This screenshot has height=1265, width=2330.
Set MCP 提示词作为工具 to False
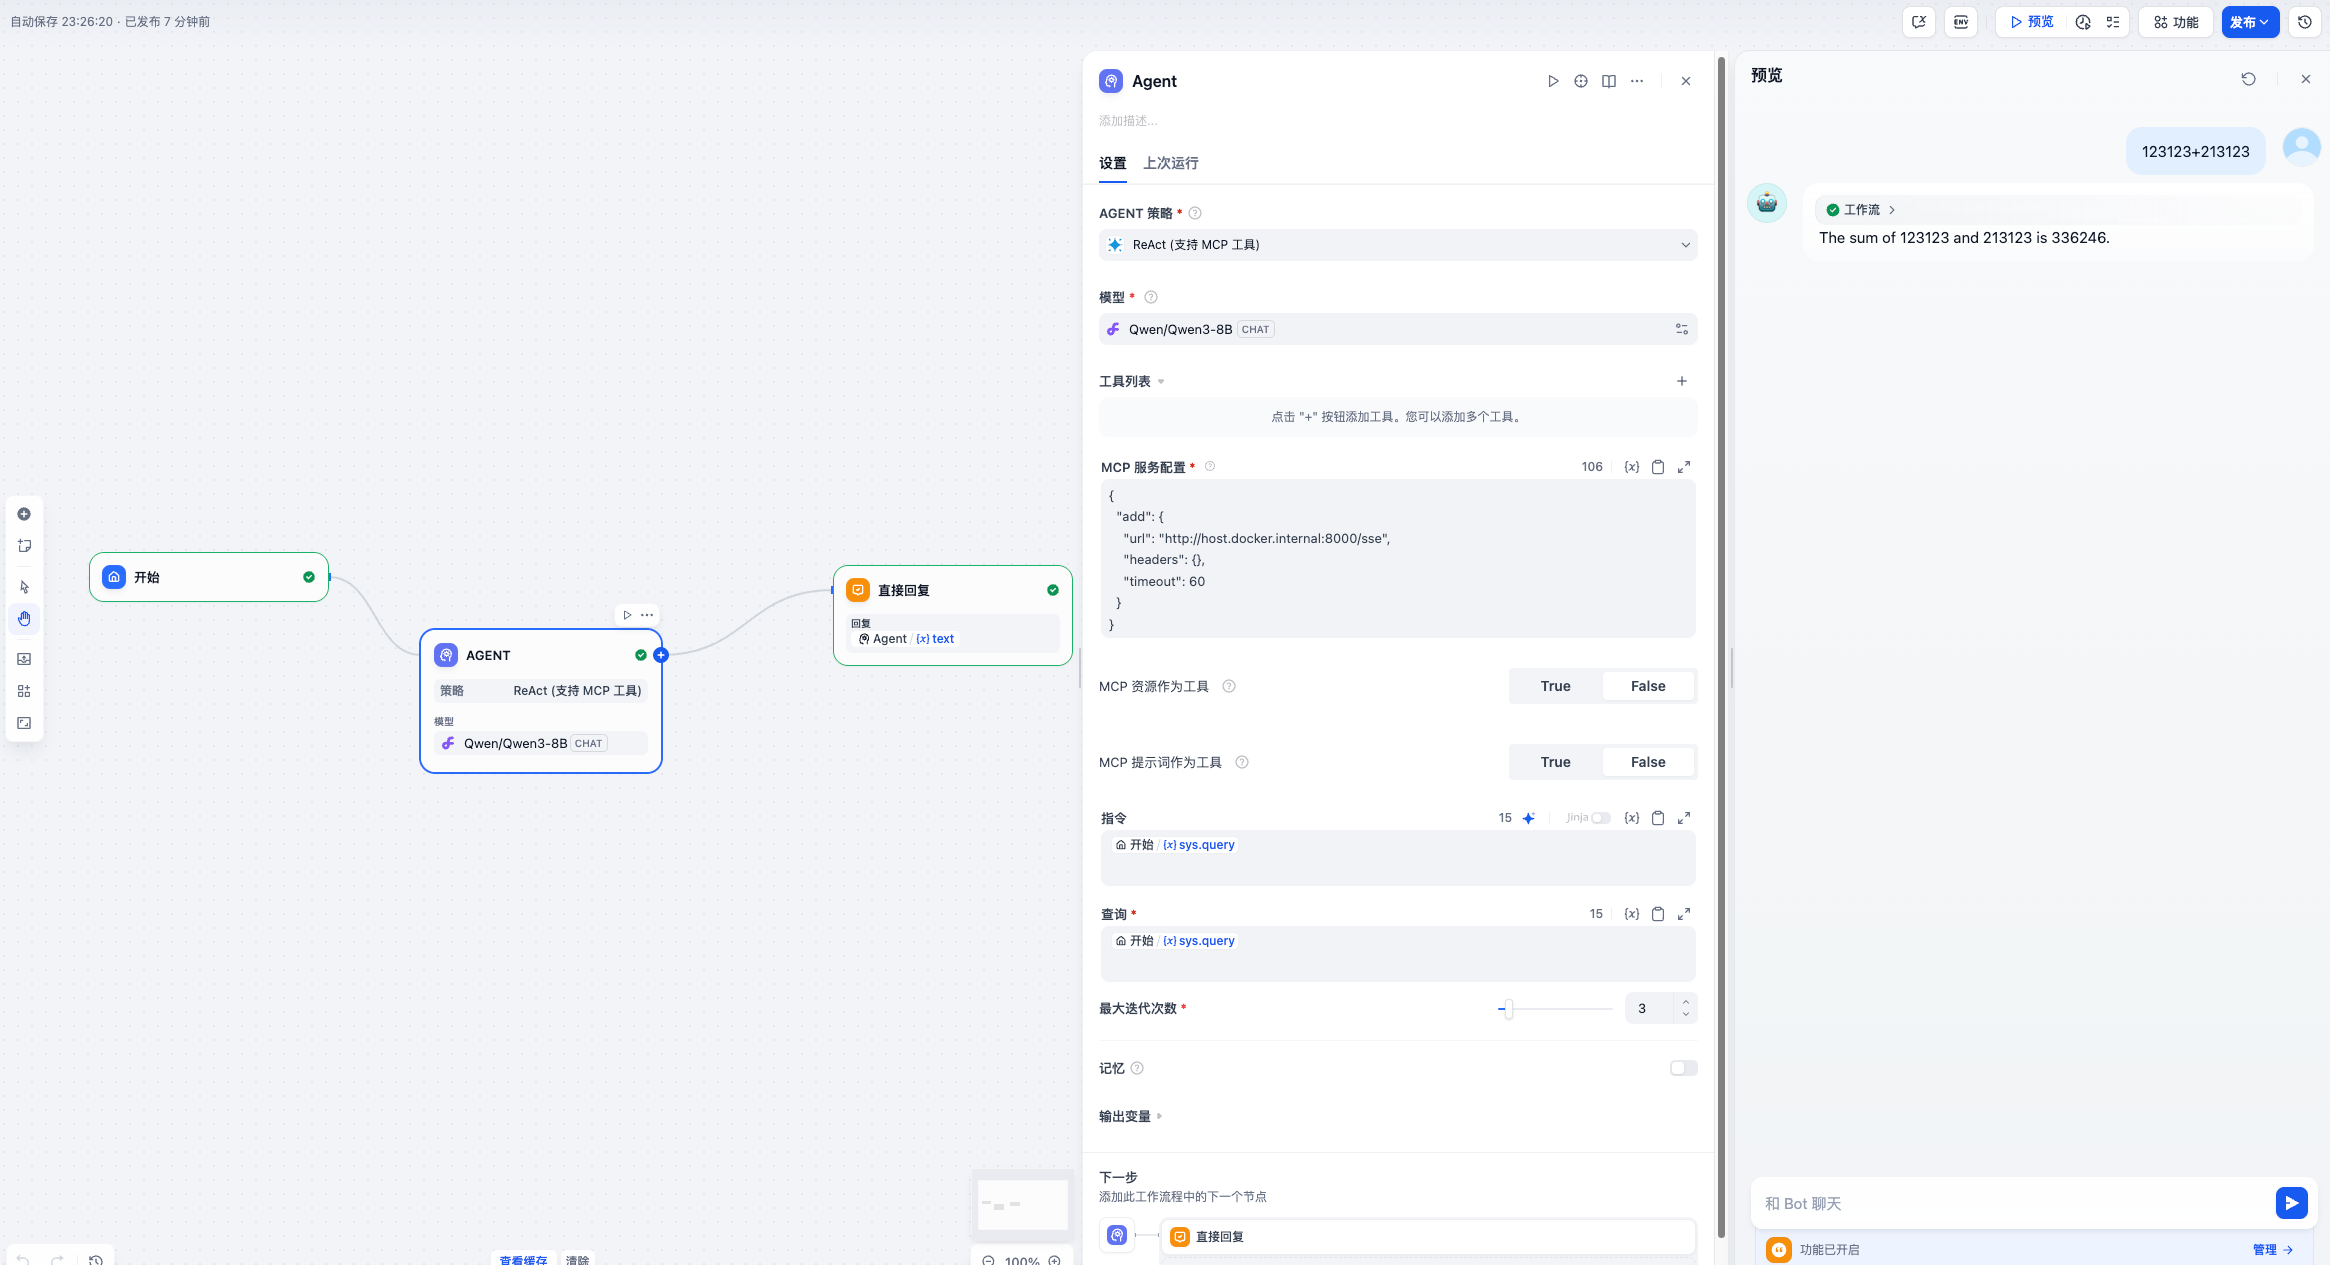(1648, 762)
